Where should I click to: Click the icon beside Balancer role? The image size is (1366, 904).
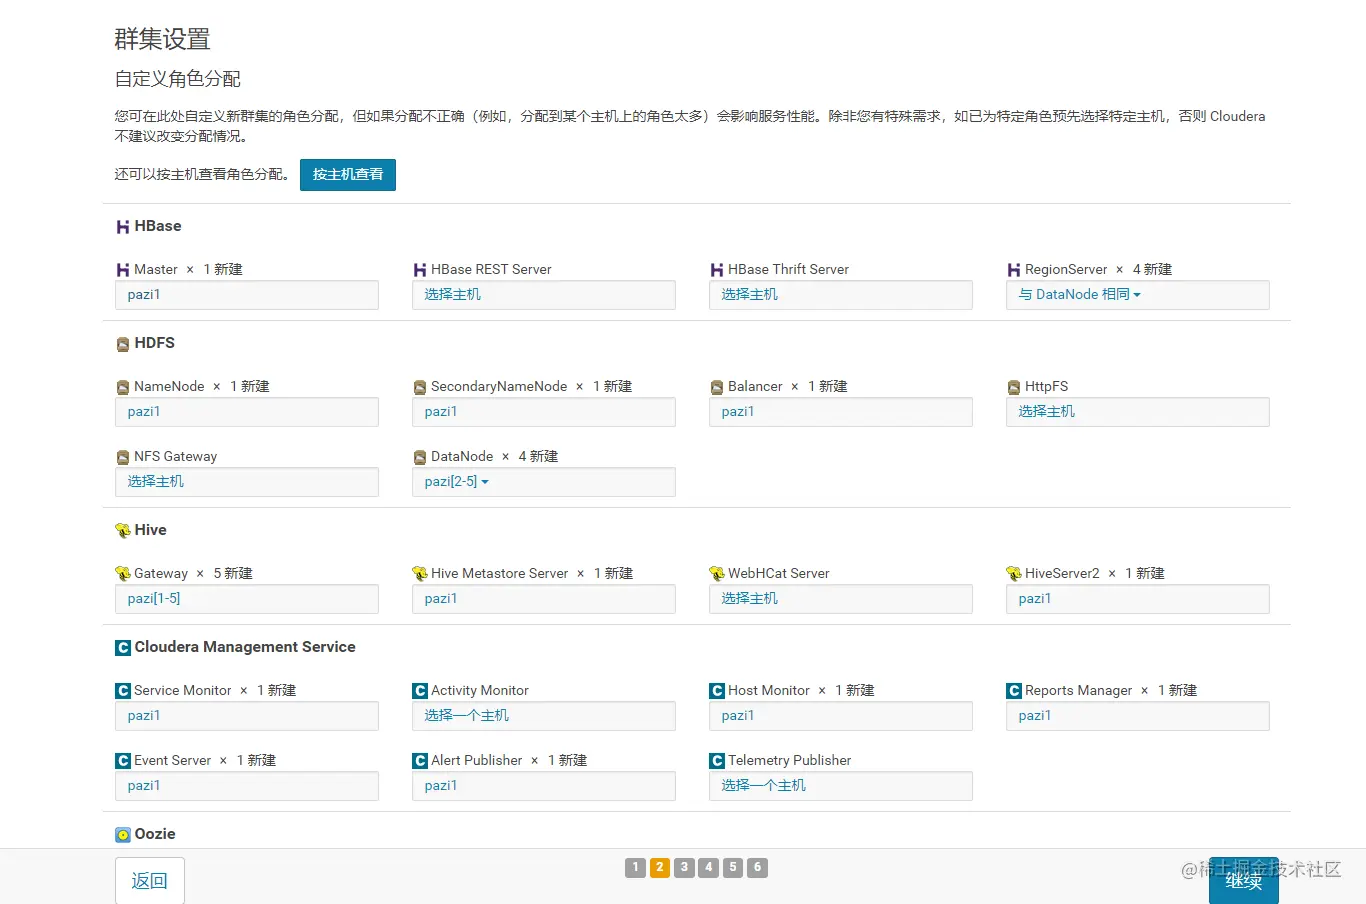pos(717,387)
